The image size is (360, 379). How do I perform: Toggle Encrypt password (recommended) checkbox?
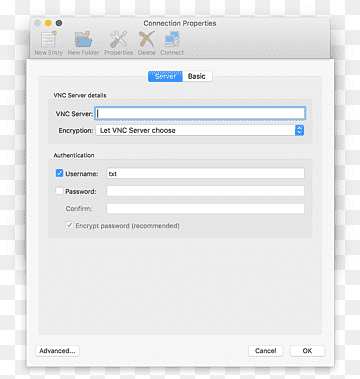tap(69, 225)
